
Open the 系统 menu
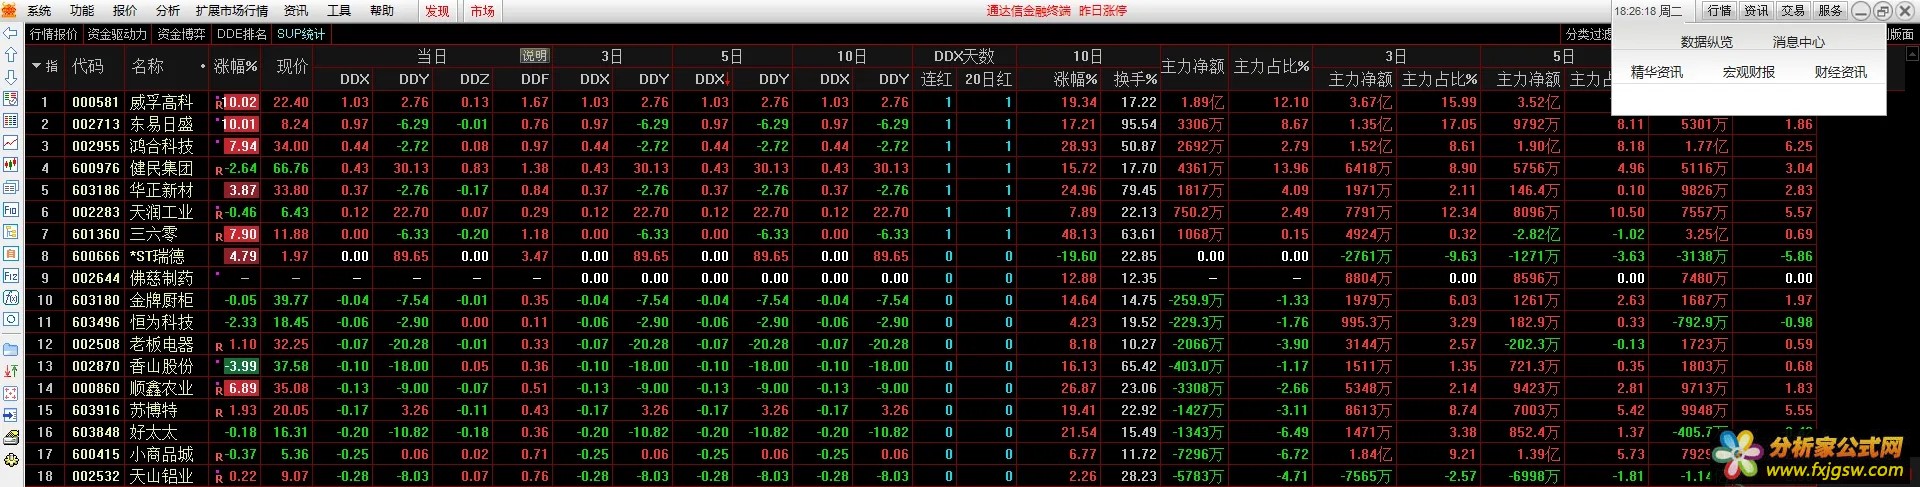(39, 11)
